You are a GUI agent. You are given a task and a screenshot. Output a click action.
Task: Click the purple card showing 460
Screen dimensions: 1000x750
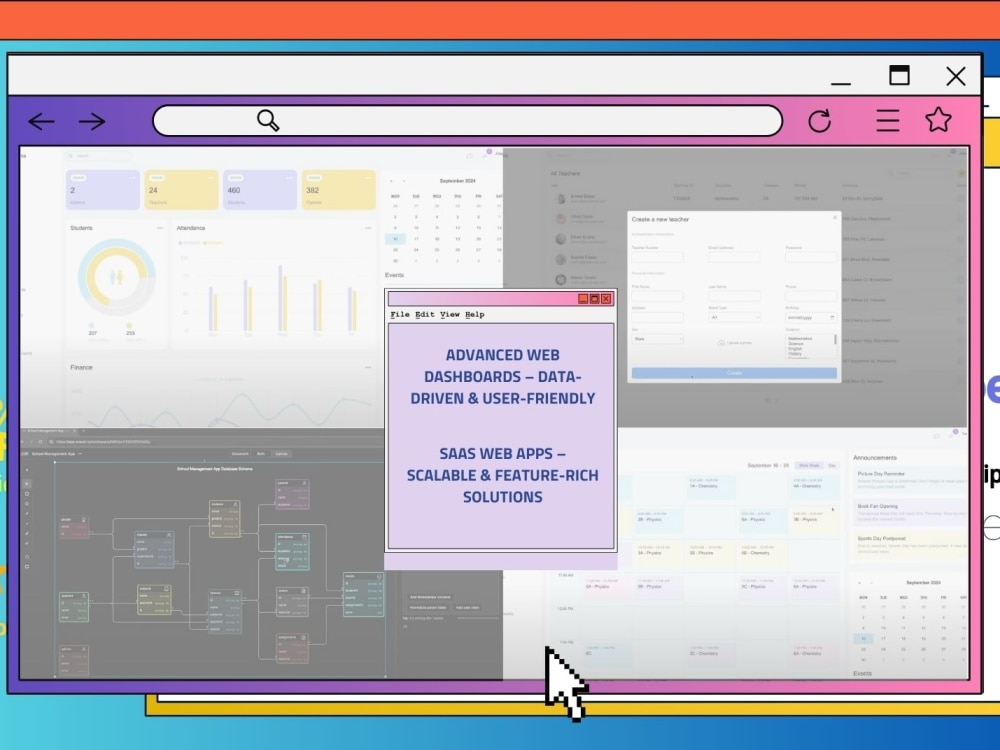[x=260, y=190]
